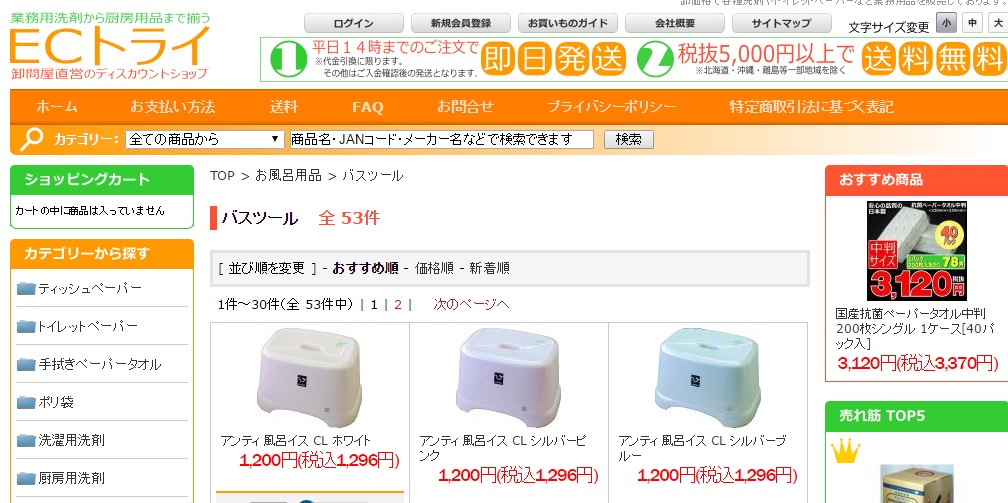Click the crown icon under 売れ筋 TOP5
The width and height of the screenshot is (1008, 503).
click(845, 451)
